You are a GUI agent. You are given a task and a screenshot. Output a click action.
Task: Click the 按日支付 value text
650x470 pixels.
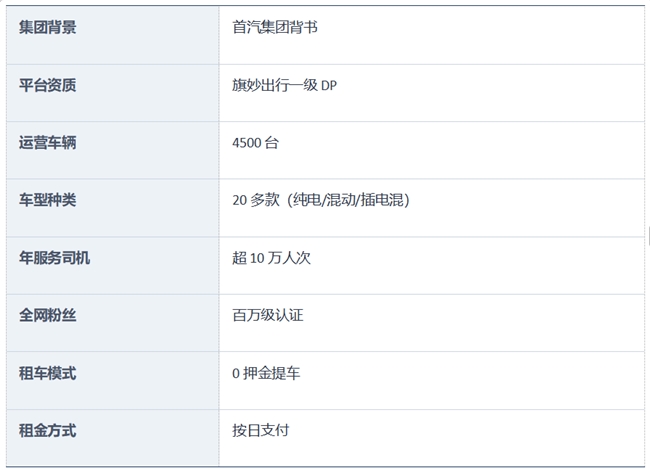(x=260, y=430)
